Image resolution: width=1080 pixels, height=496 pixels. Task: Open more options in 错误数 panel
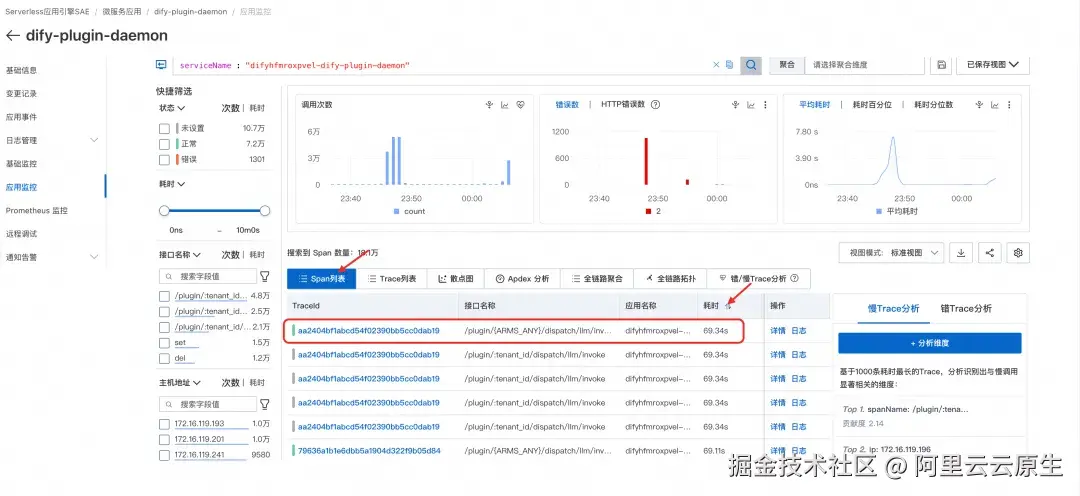[x=765, y=105]
